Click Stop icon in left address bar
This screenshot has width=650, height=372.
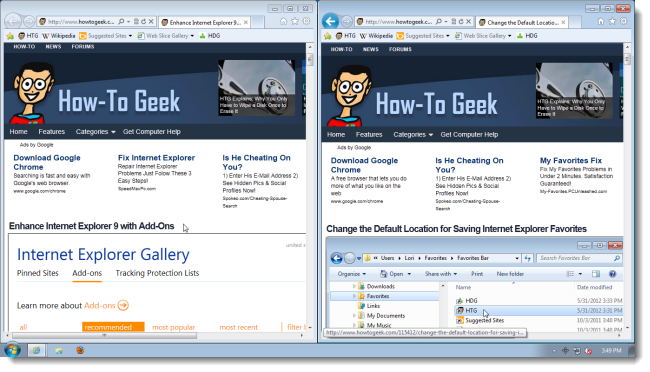(x=151, y=22)
